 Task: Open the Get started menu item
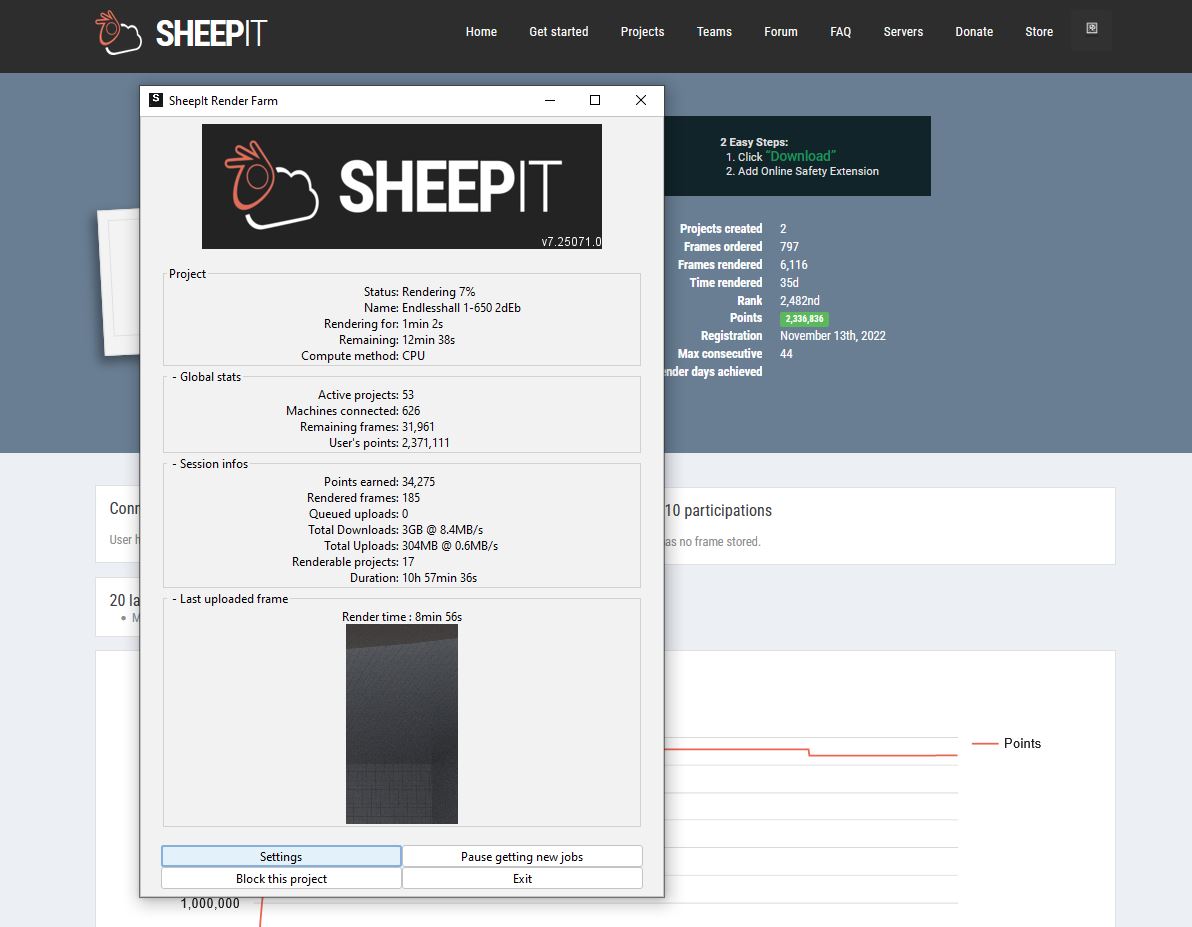coord(559,32)
